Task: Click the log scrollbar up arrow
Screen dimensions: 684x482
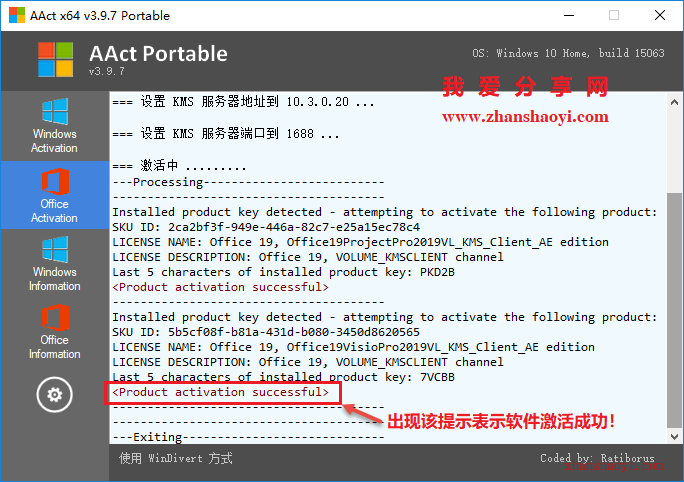Action: pyautogui.click(x=674, y=103)
